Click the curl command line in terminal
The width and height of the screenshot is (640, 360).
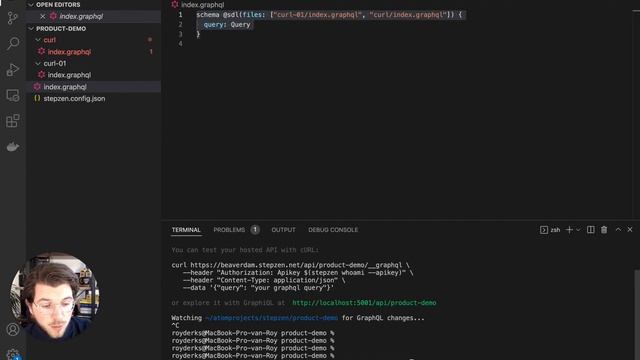coord(290,265)
